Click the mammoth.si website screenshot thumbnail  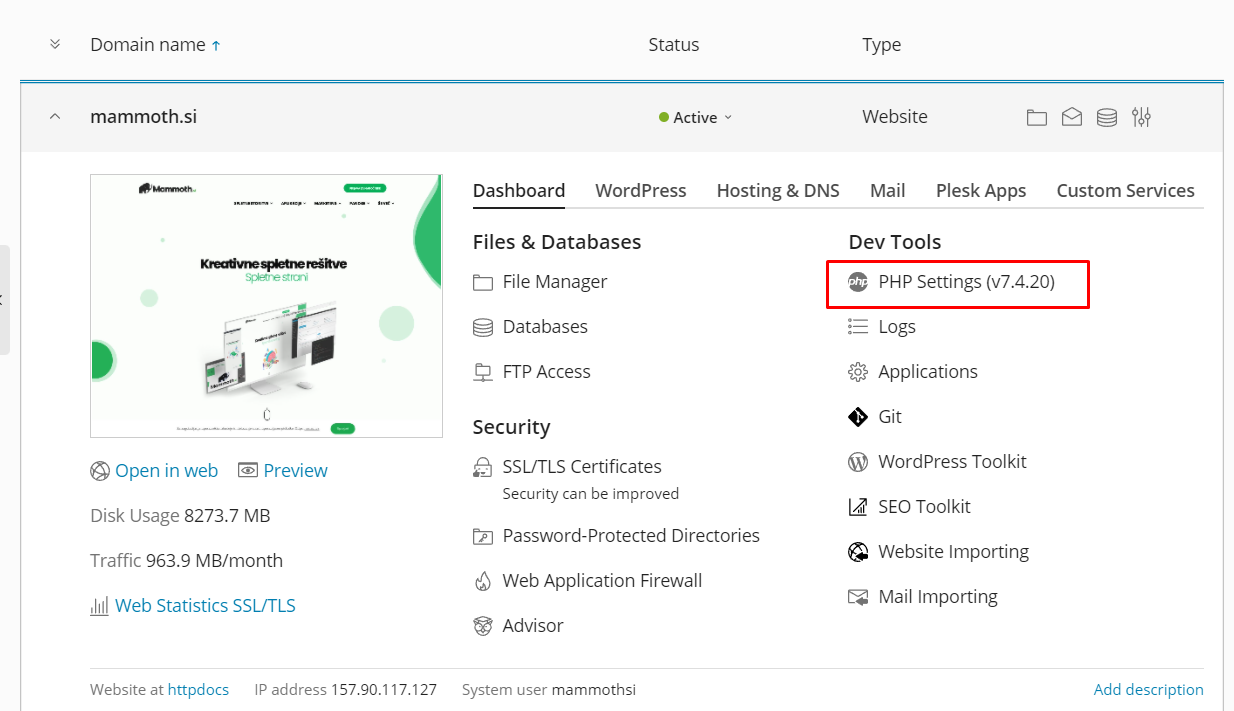(266, 306)
